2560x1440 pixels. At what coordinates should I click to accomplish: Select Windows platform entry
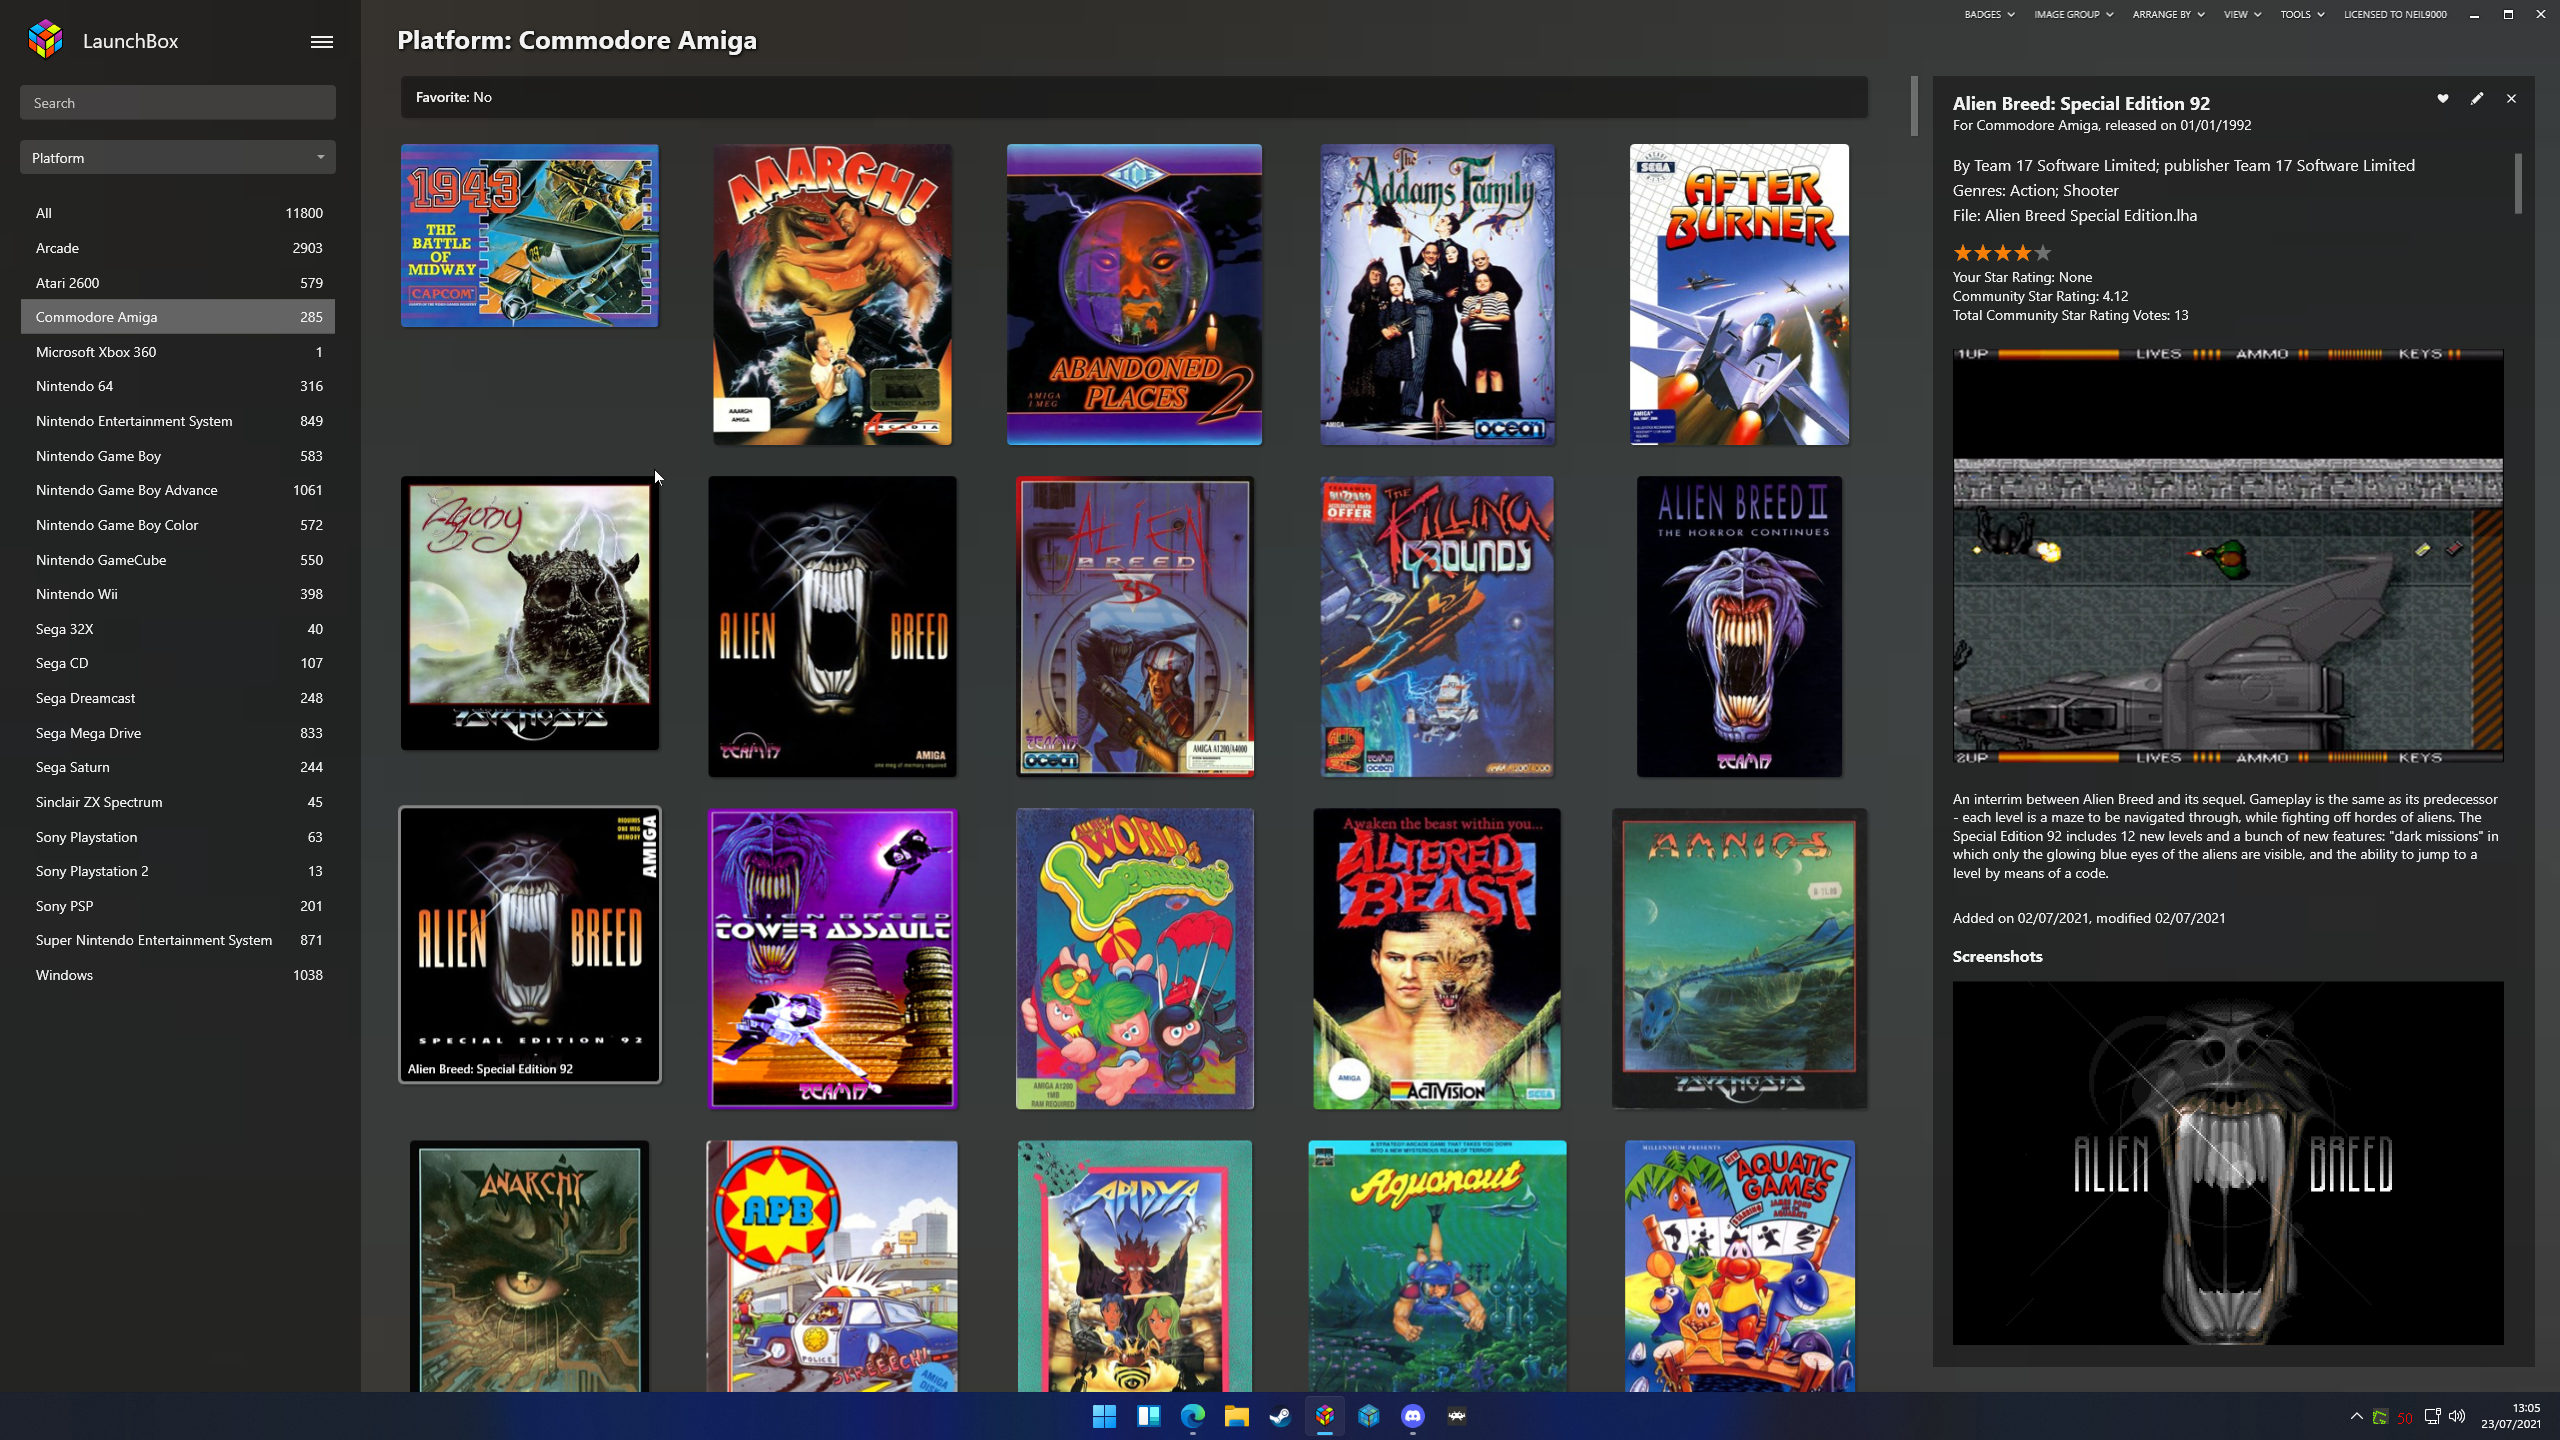pos(178,975)
